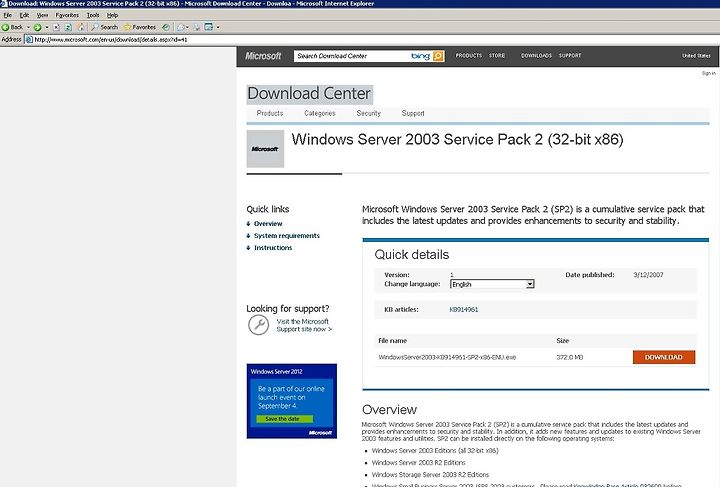Select the Products tab under Download Center
The image size is (720, 487).
tap(270, 113)
